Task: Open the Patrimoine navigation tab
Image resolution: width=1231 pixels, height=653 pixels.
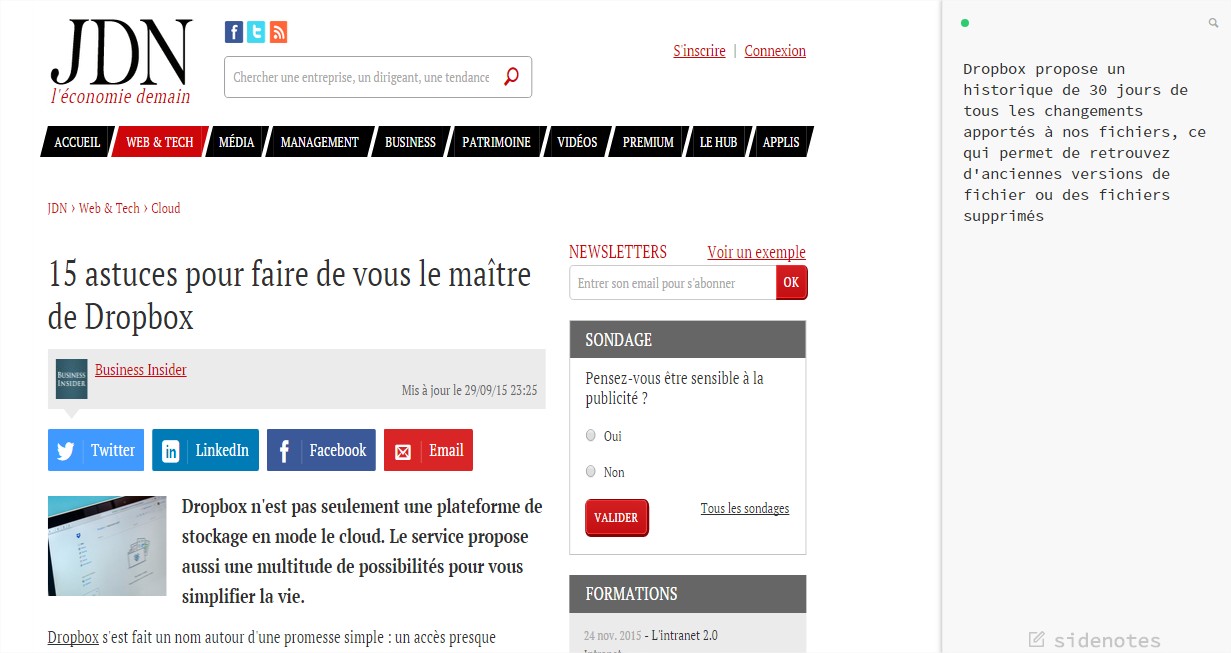Action: click(x=496, y=142)
